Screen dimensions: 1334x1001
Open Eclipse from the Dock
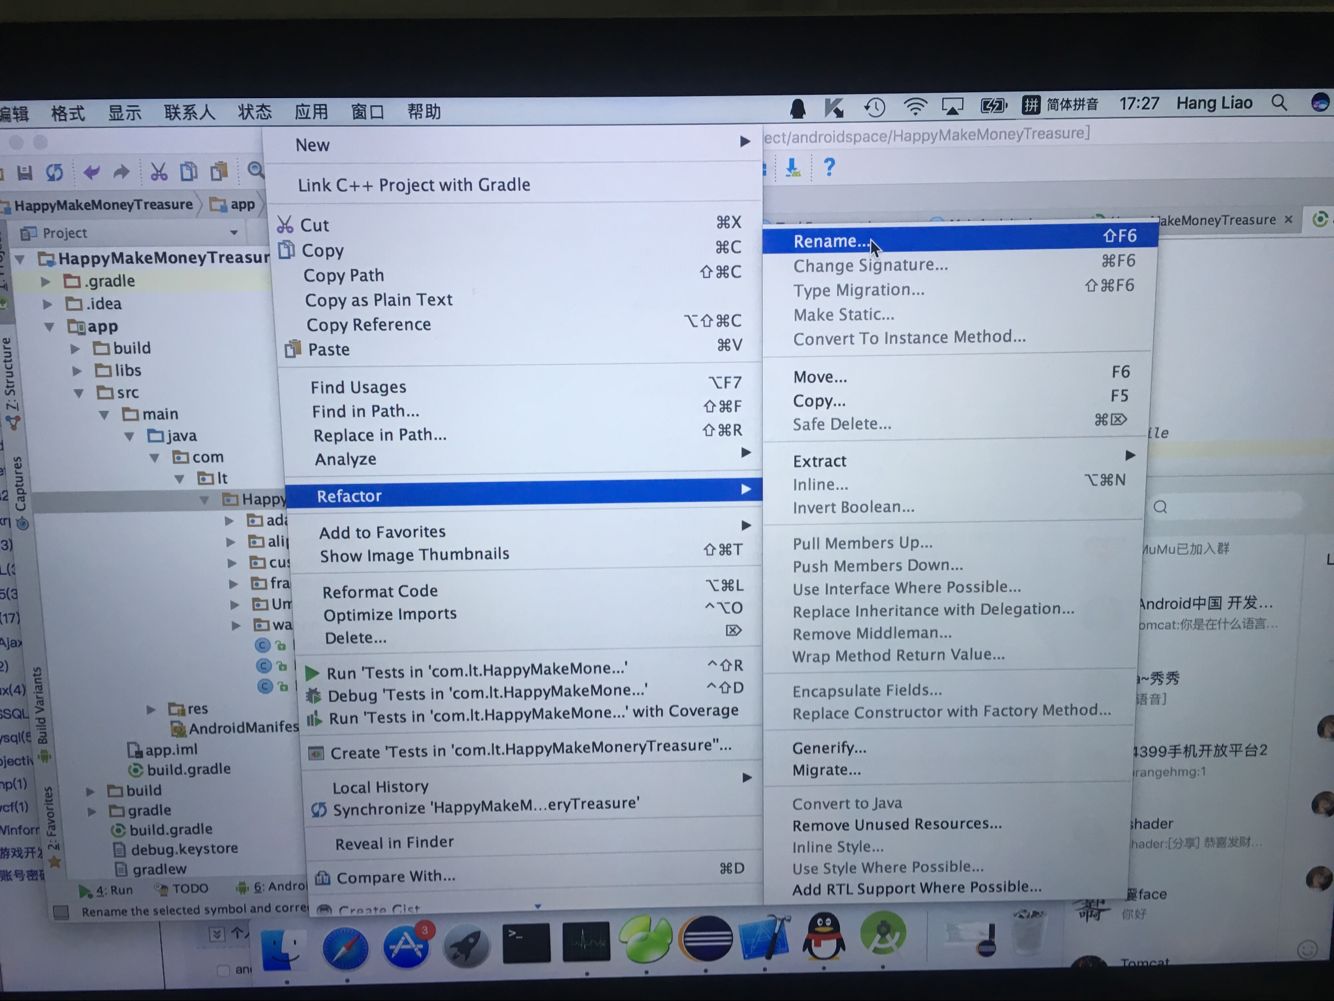pos(705,940)
